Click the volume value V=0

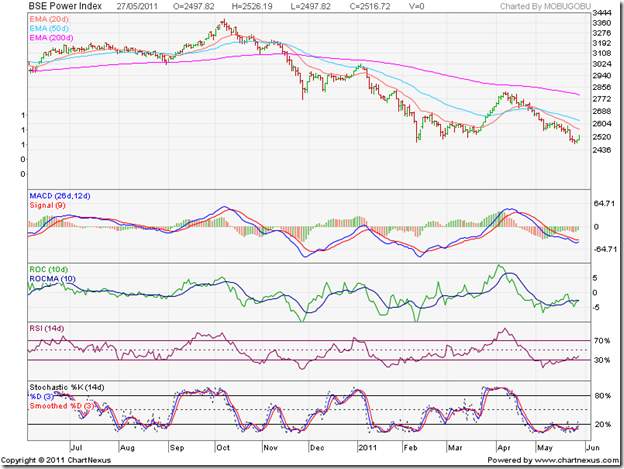coord(416,6)
